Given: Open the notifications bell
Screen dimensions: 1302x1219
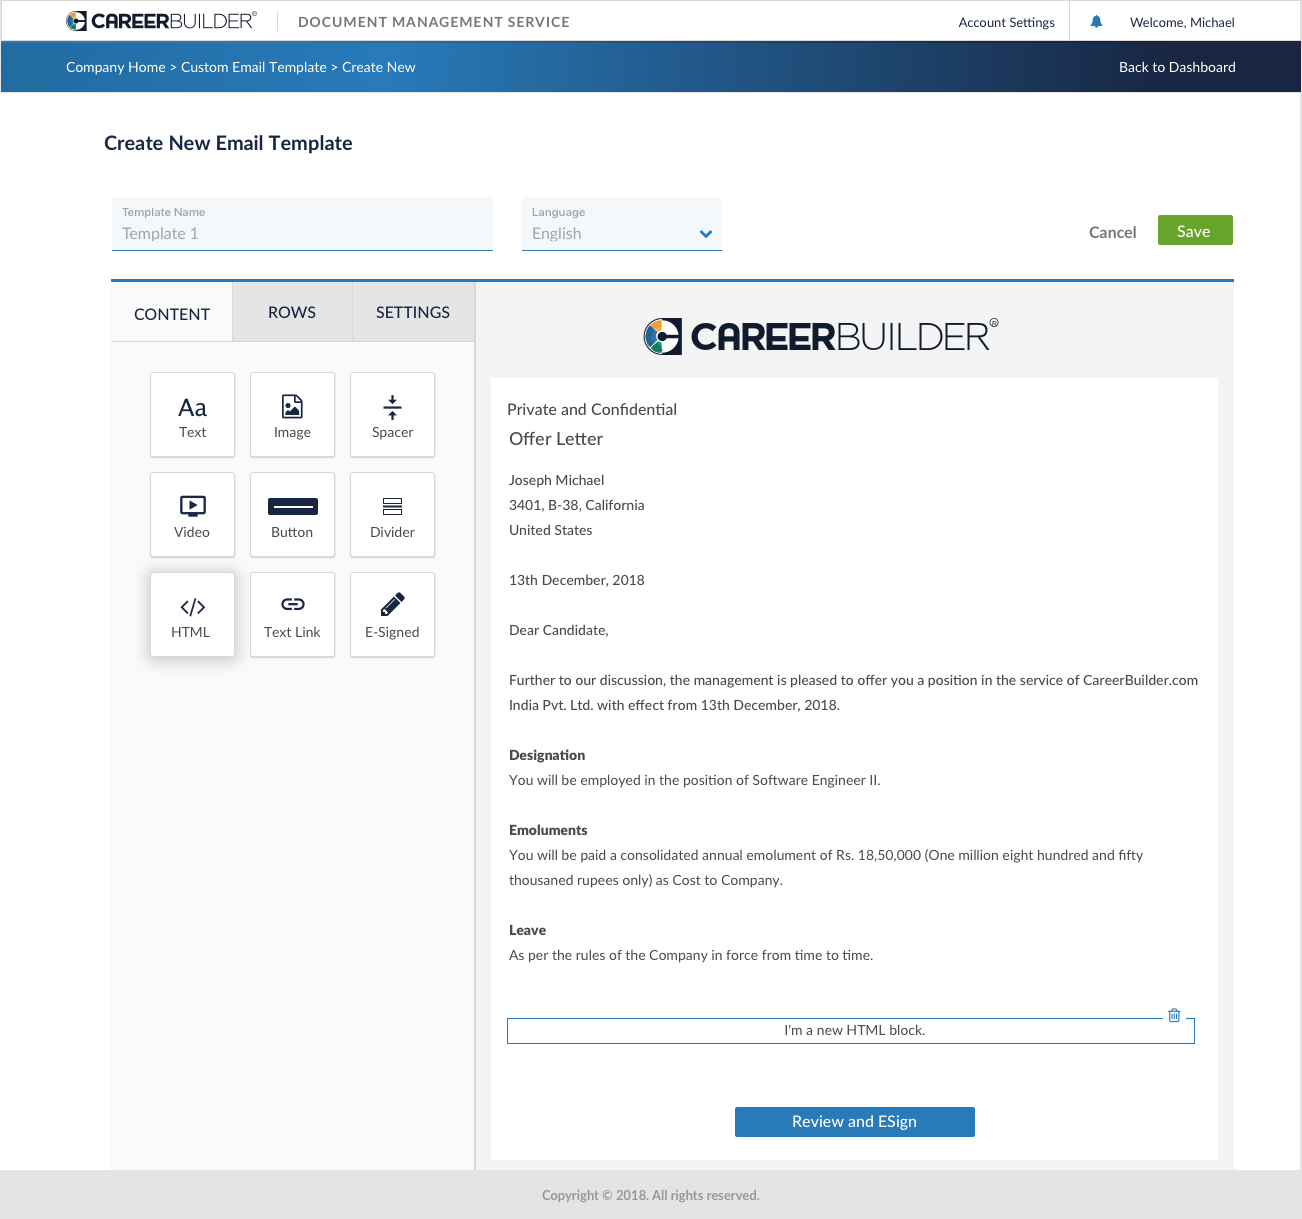Looking at the screenshot, I should click(1096, 22).
